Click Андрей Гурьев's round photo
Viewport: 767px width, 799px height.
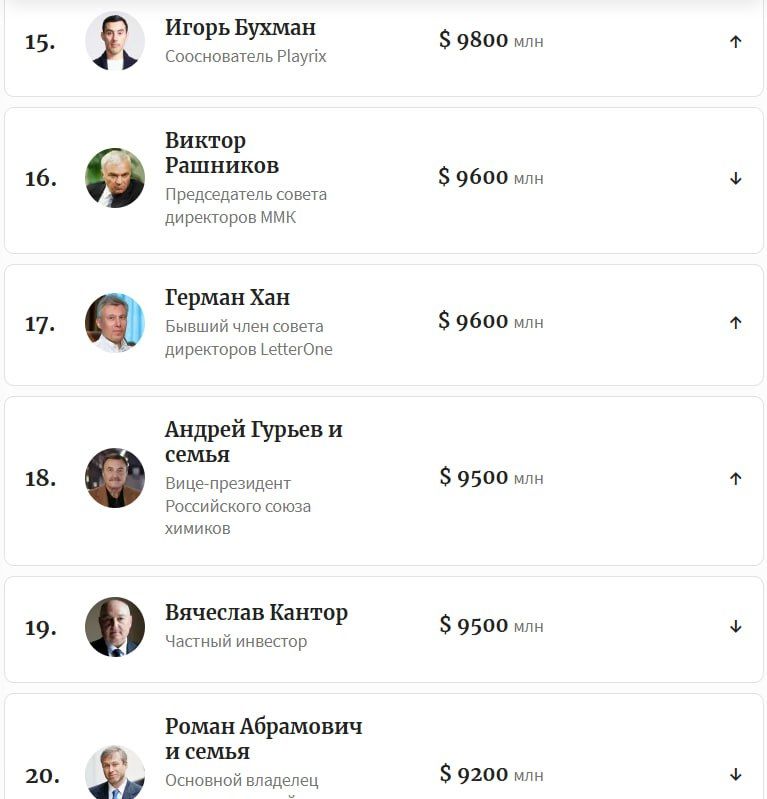pos(115,478)
